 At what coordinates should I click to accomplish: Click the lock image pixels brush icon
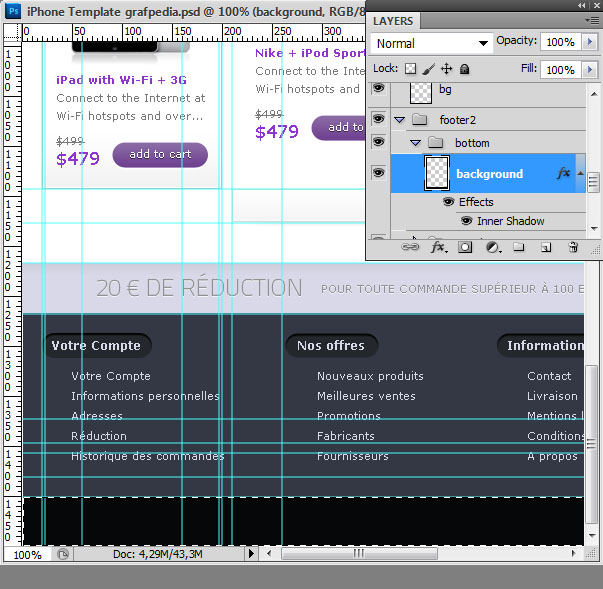[x=428, y=69]
